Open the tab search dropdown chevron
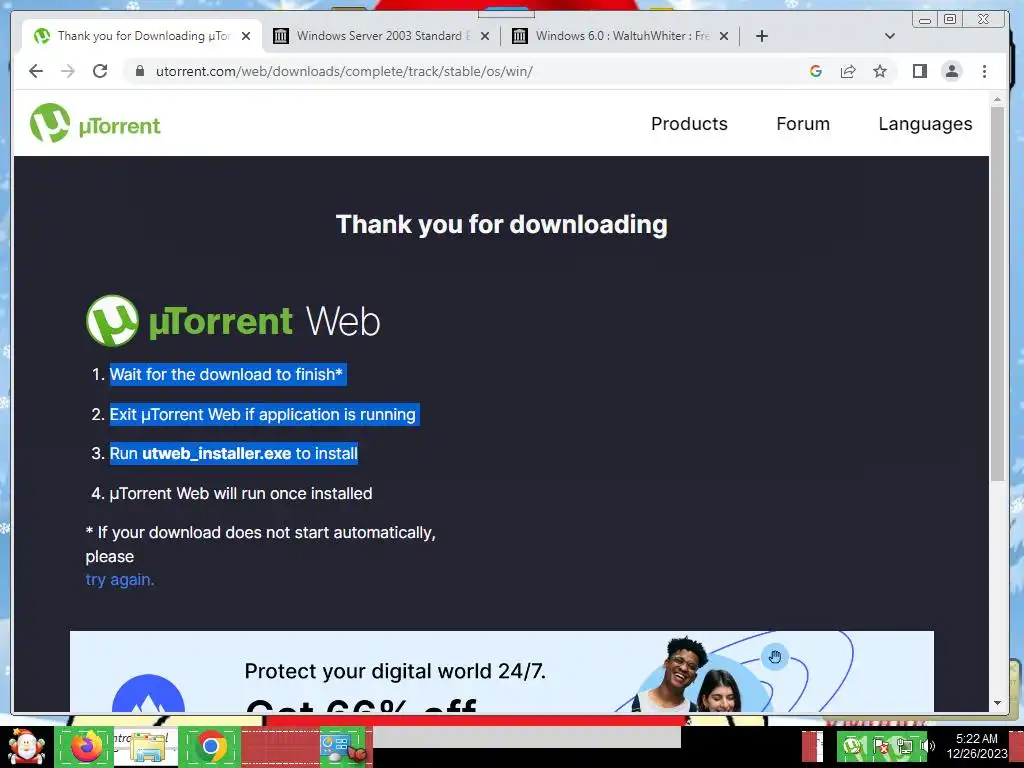The width and height of the screenshot is (1024, 768). click(889, 36)
